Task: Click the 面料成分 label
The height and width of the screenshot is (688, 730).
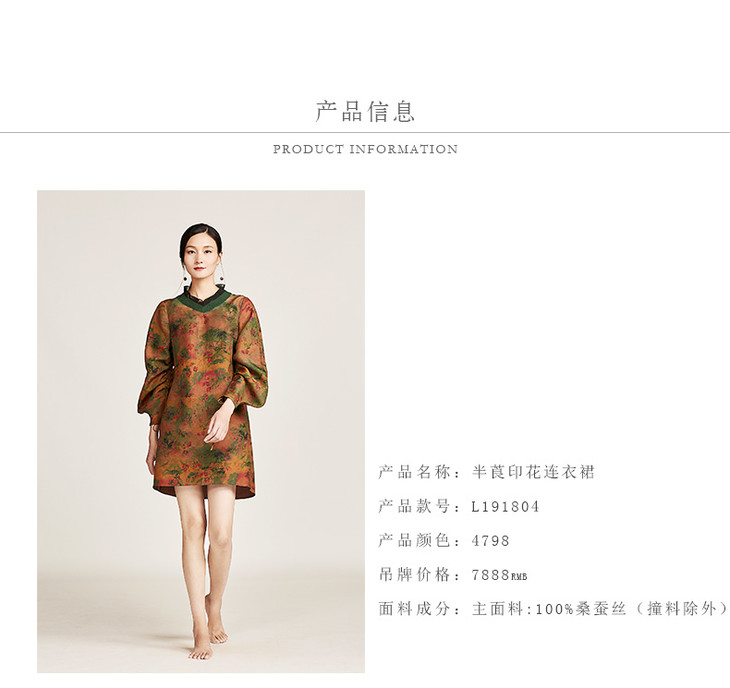Action: (414, 609)
